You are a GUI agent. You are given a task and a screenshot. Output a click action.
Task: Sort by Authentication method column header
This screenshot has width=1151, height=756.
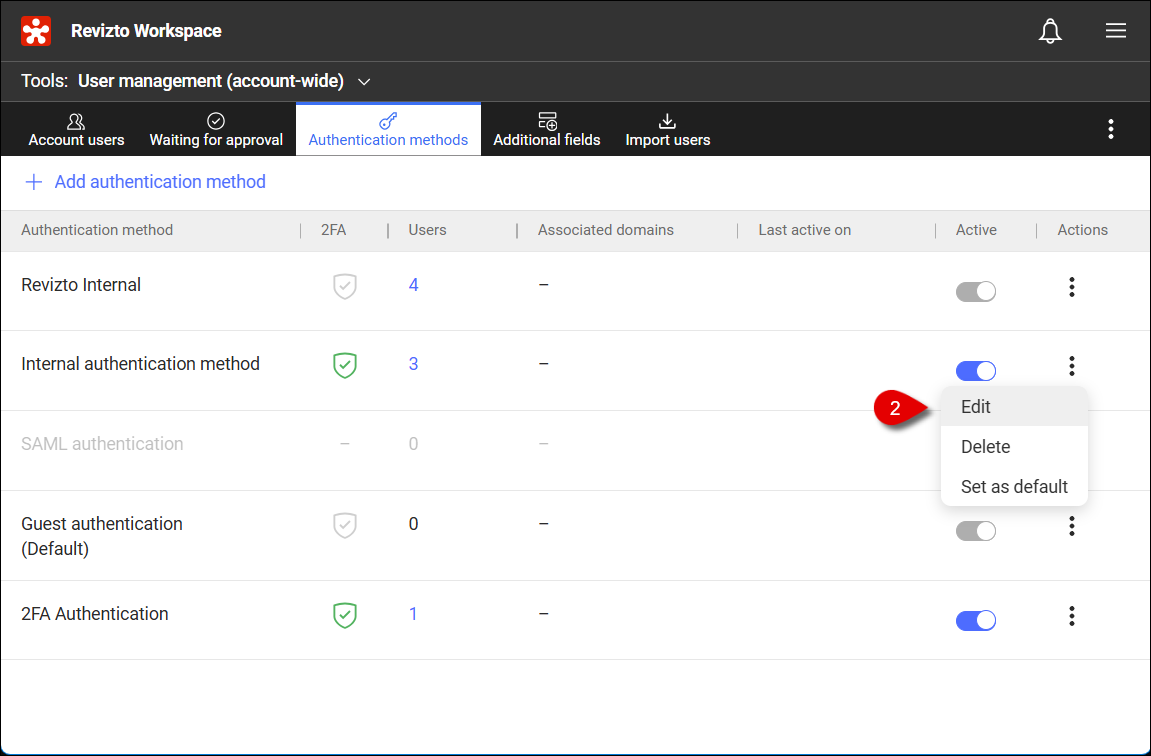[97, 230]
